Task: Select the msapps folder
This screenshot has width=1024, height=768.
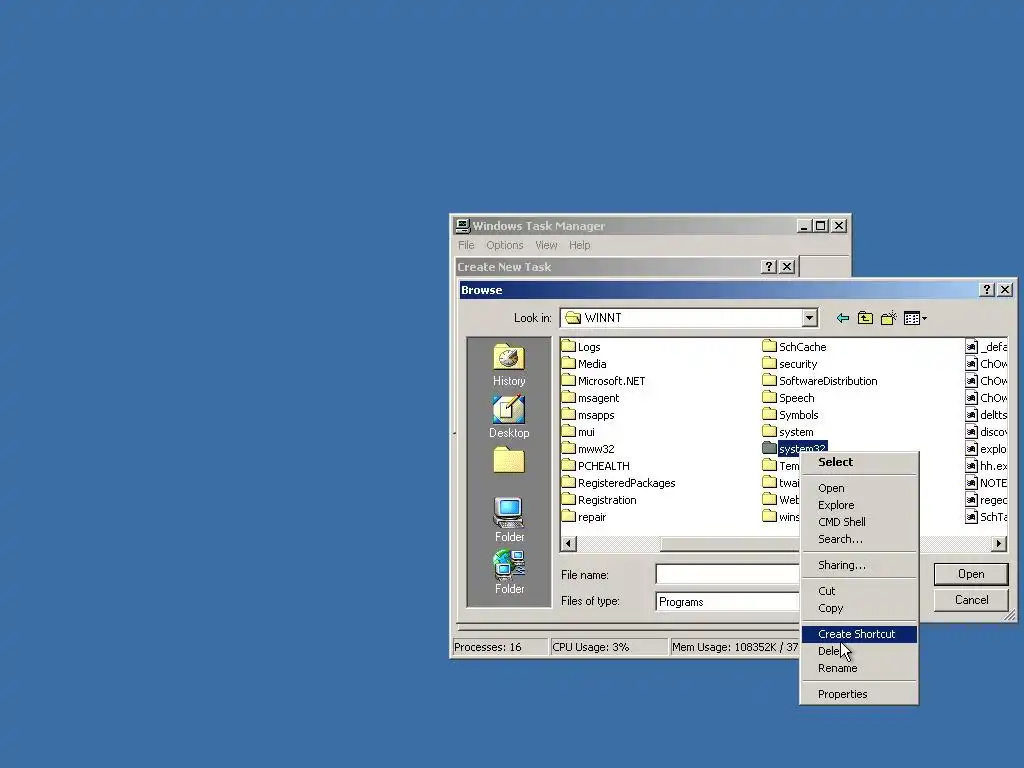Action: click(x=588, y=415)
